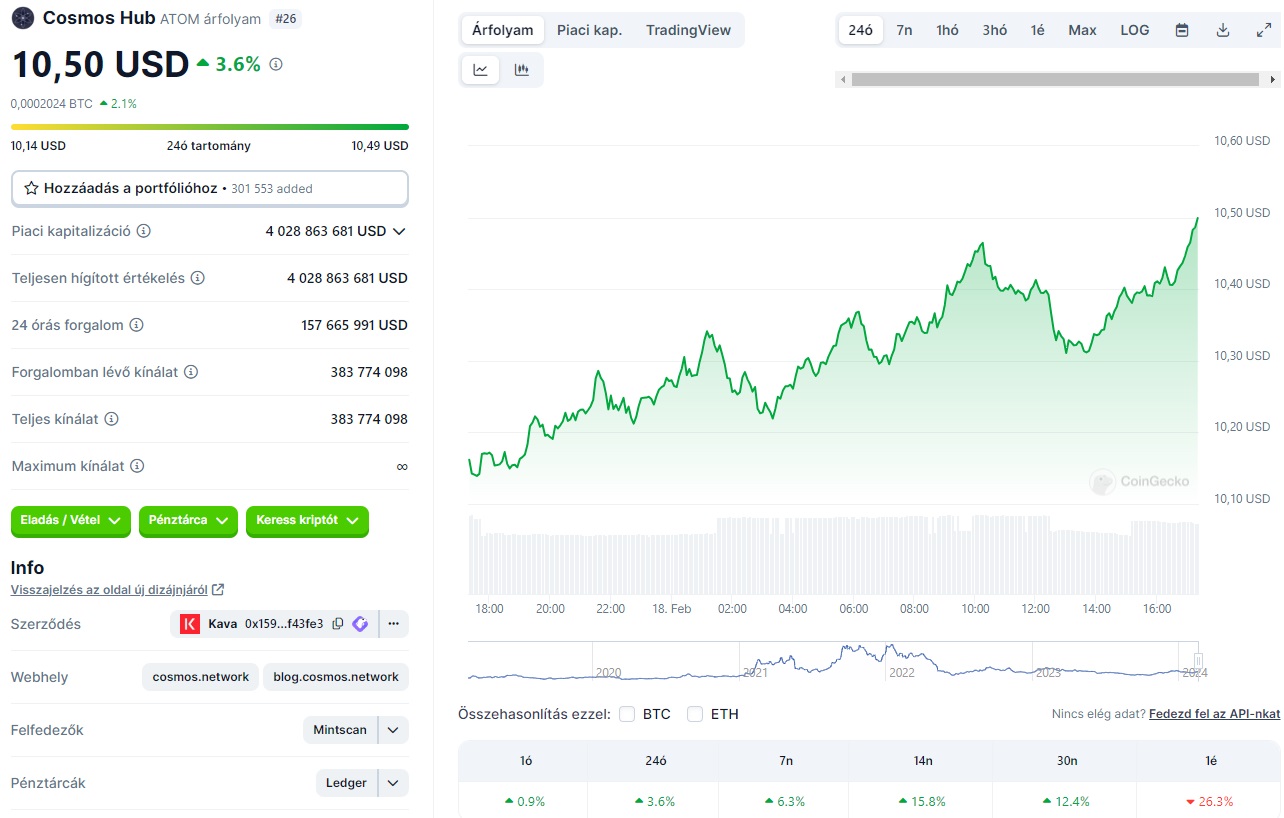Click the horizontal scrollbar thumb below the time ranges
This screenshot has height=818, width=1284.
click(1056, 79)
